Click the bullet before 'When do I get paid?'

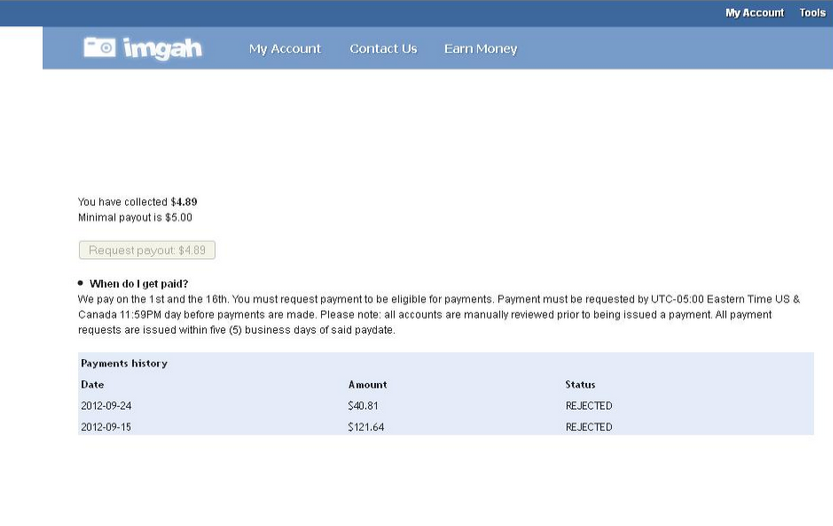tap(80, 283)
